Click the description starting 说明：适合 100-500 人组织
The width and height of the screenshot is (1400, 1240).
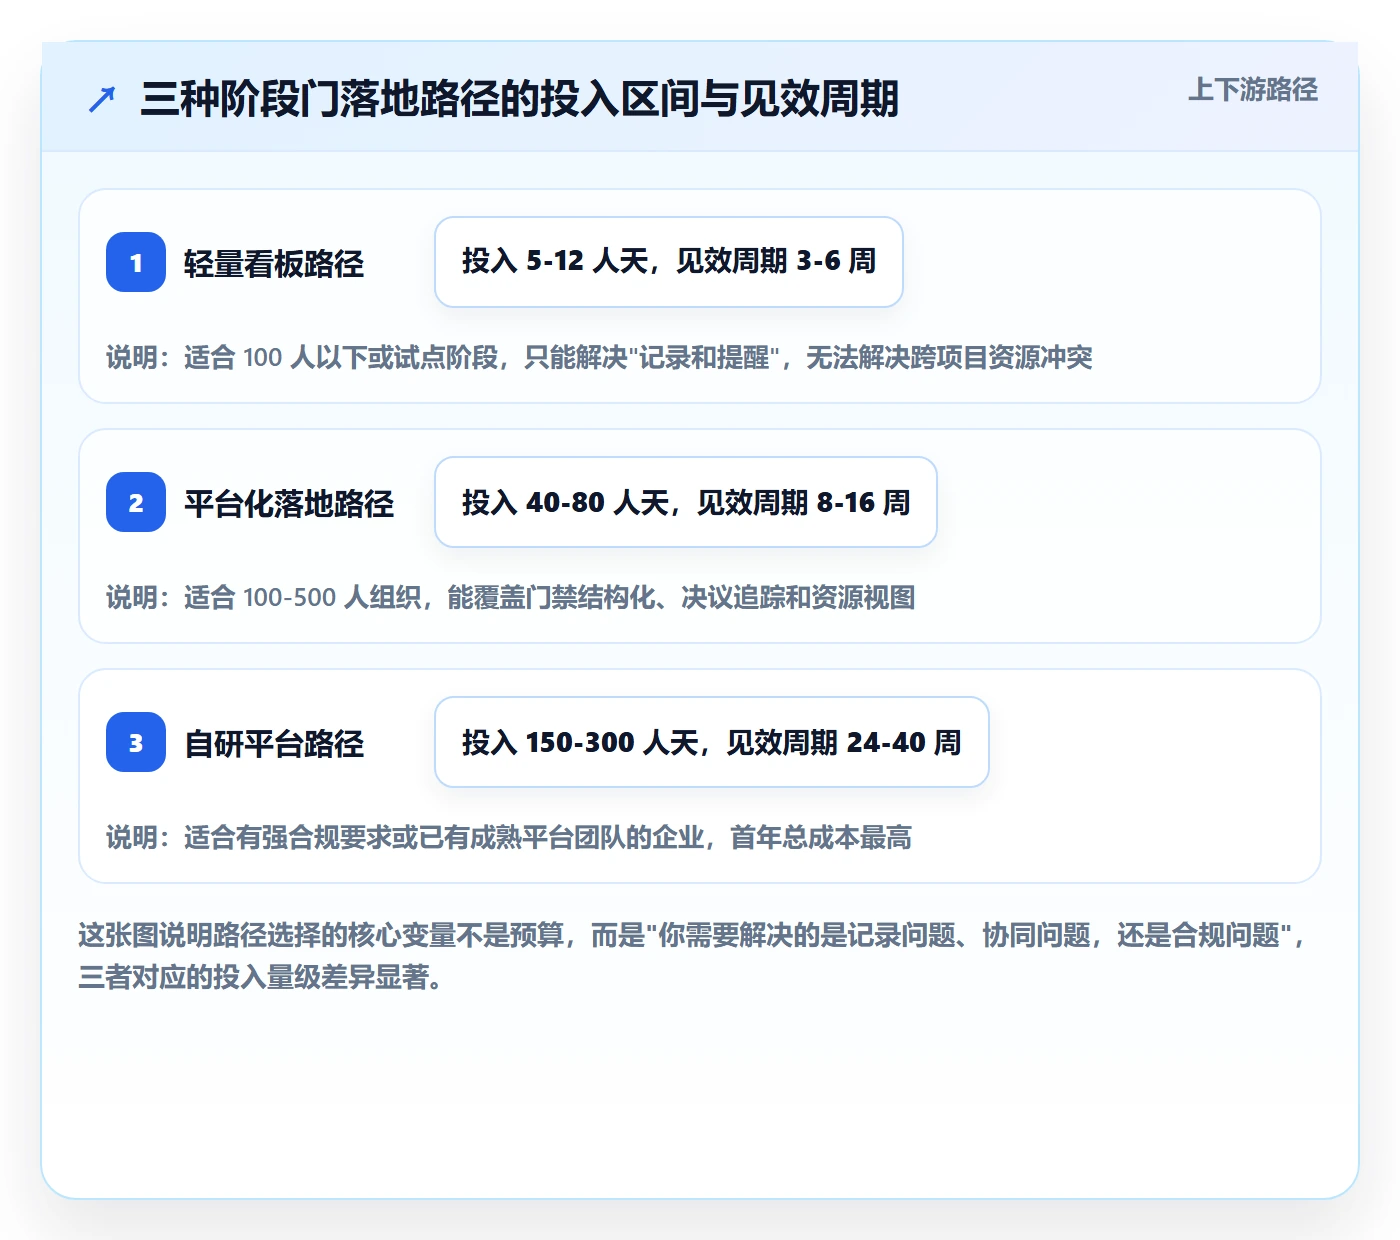pos(511,597)
